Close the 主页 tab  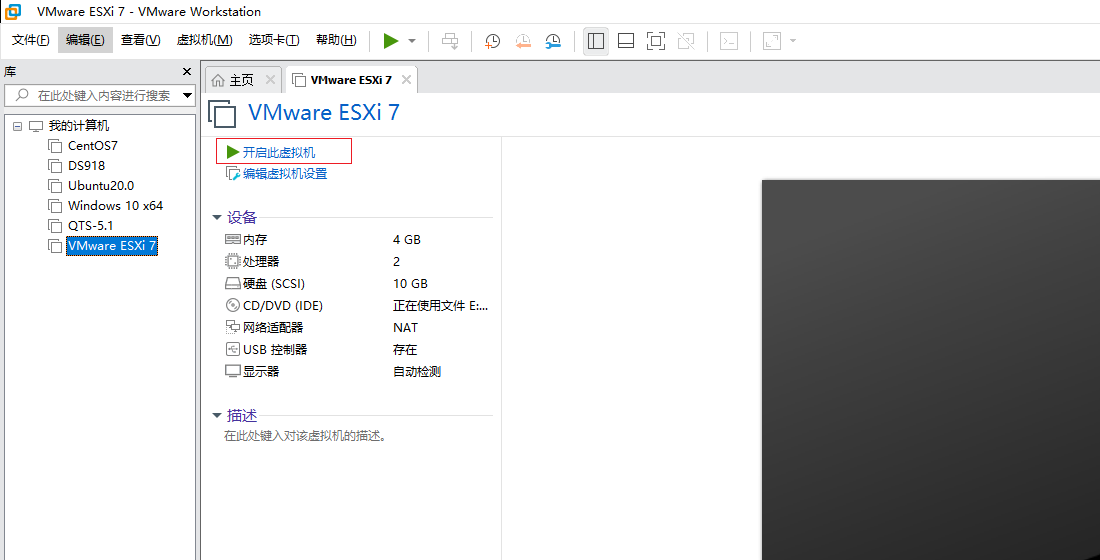pos(270,80)
